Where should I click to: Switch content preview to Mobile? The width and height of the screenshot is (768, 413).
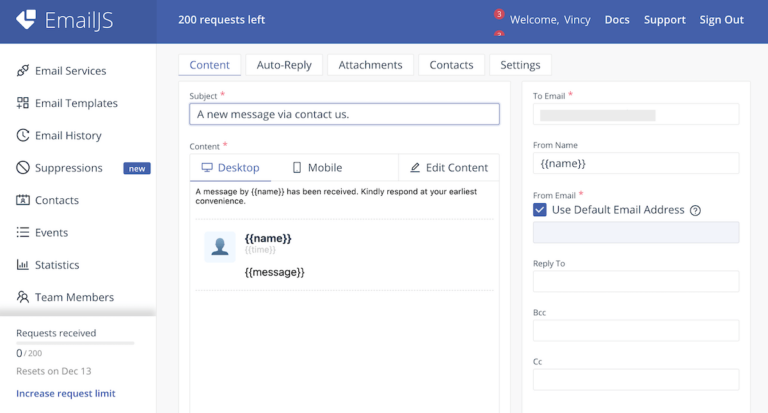coord(317,168)
